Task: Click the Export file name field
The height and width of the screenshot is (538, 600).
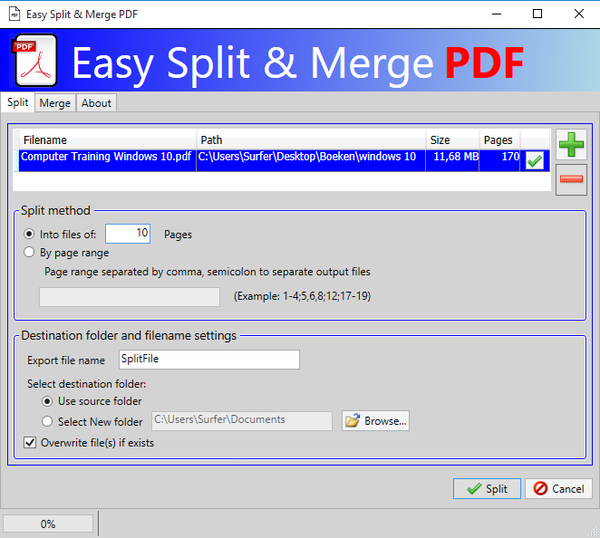Action: point(207,359)
